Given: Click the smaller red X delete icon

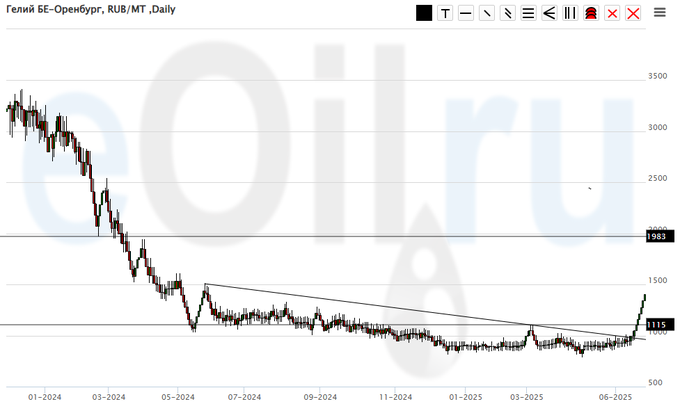Looking at the screenshot, I should 612,13.
